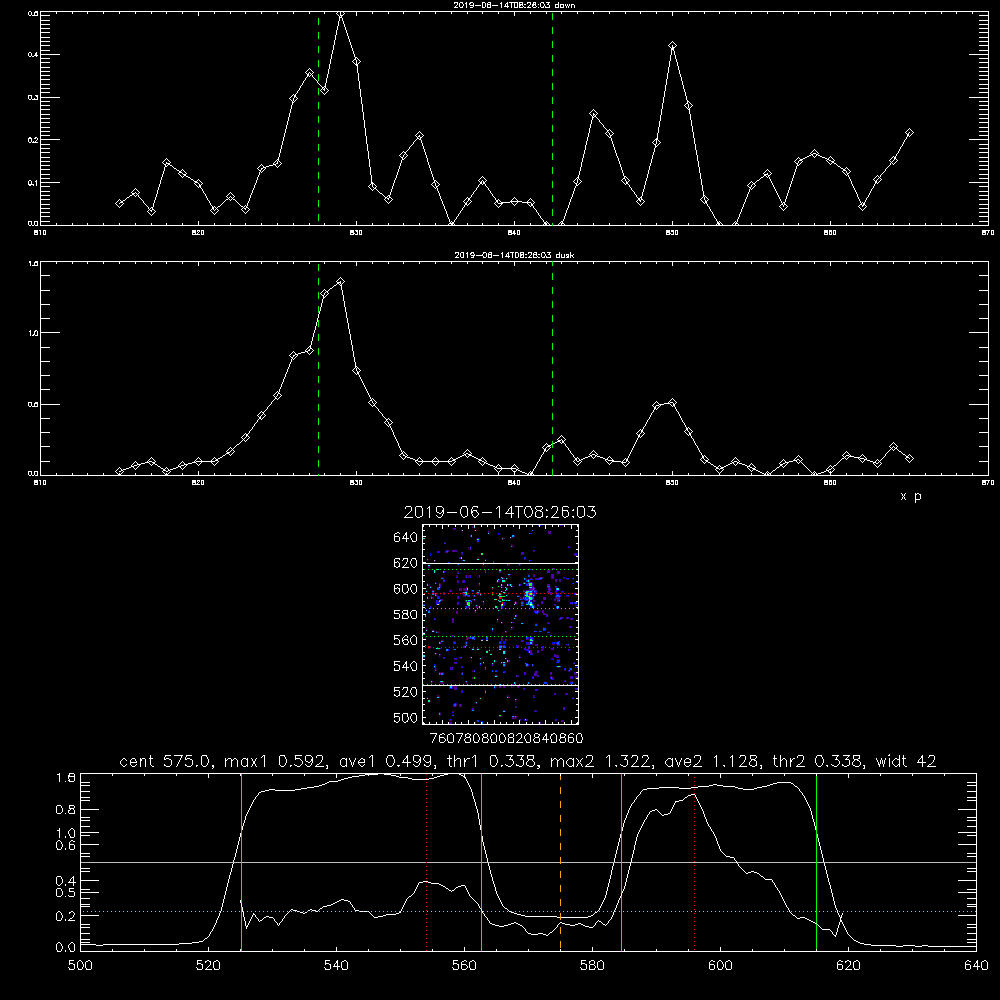Click the 500 tick label on bottom plot x-axis
Viewport: 1000px width, 1000px height.
click(x=80, y=966)
